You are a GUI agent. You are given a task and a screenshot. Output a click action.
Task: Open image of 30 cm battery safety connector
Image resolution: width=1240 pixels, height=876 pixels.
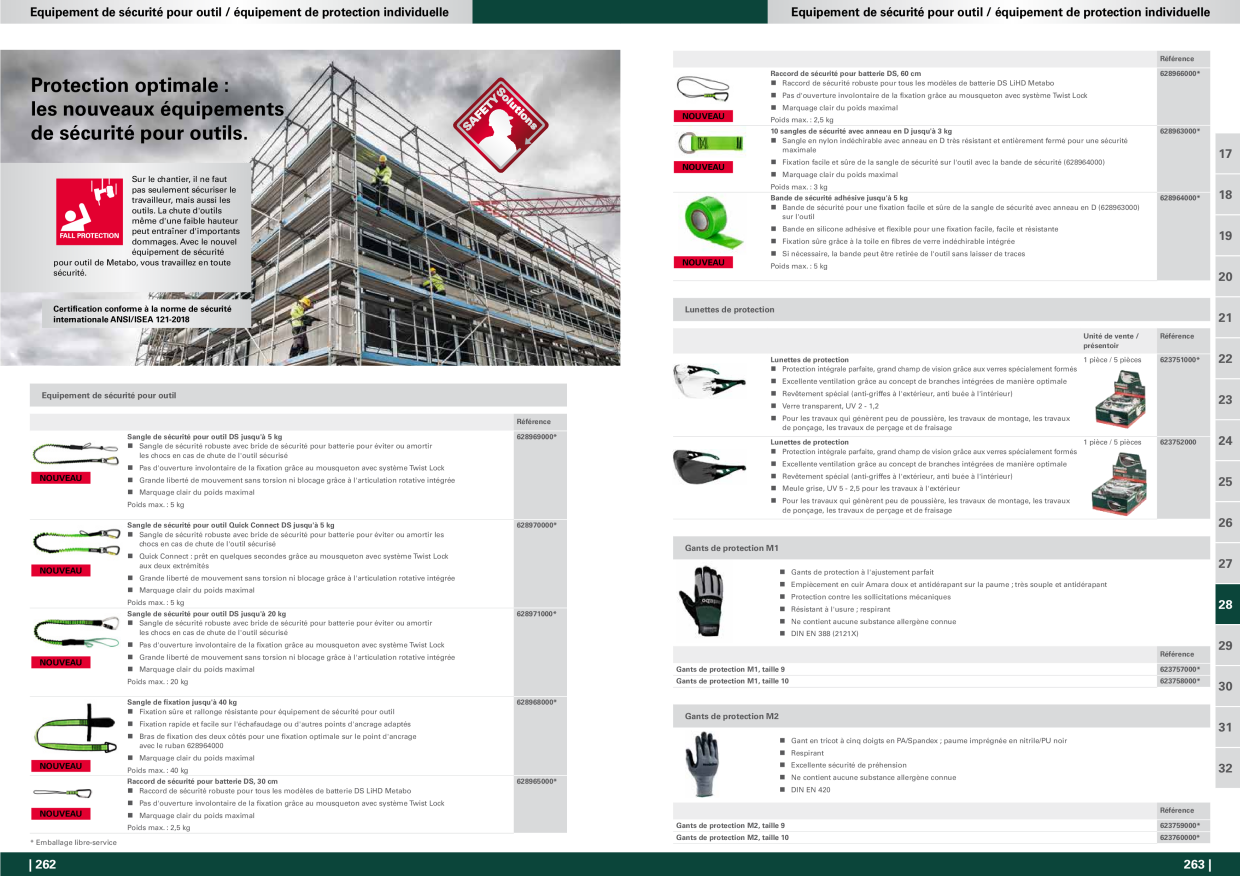(64, 794)
